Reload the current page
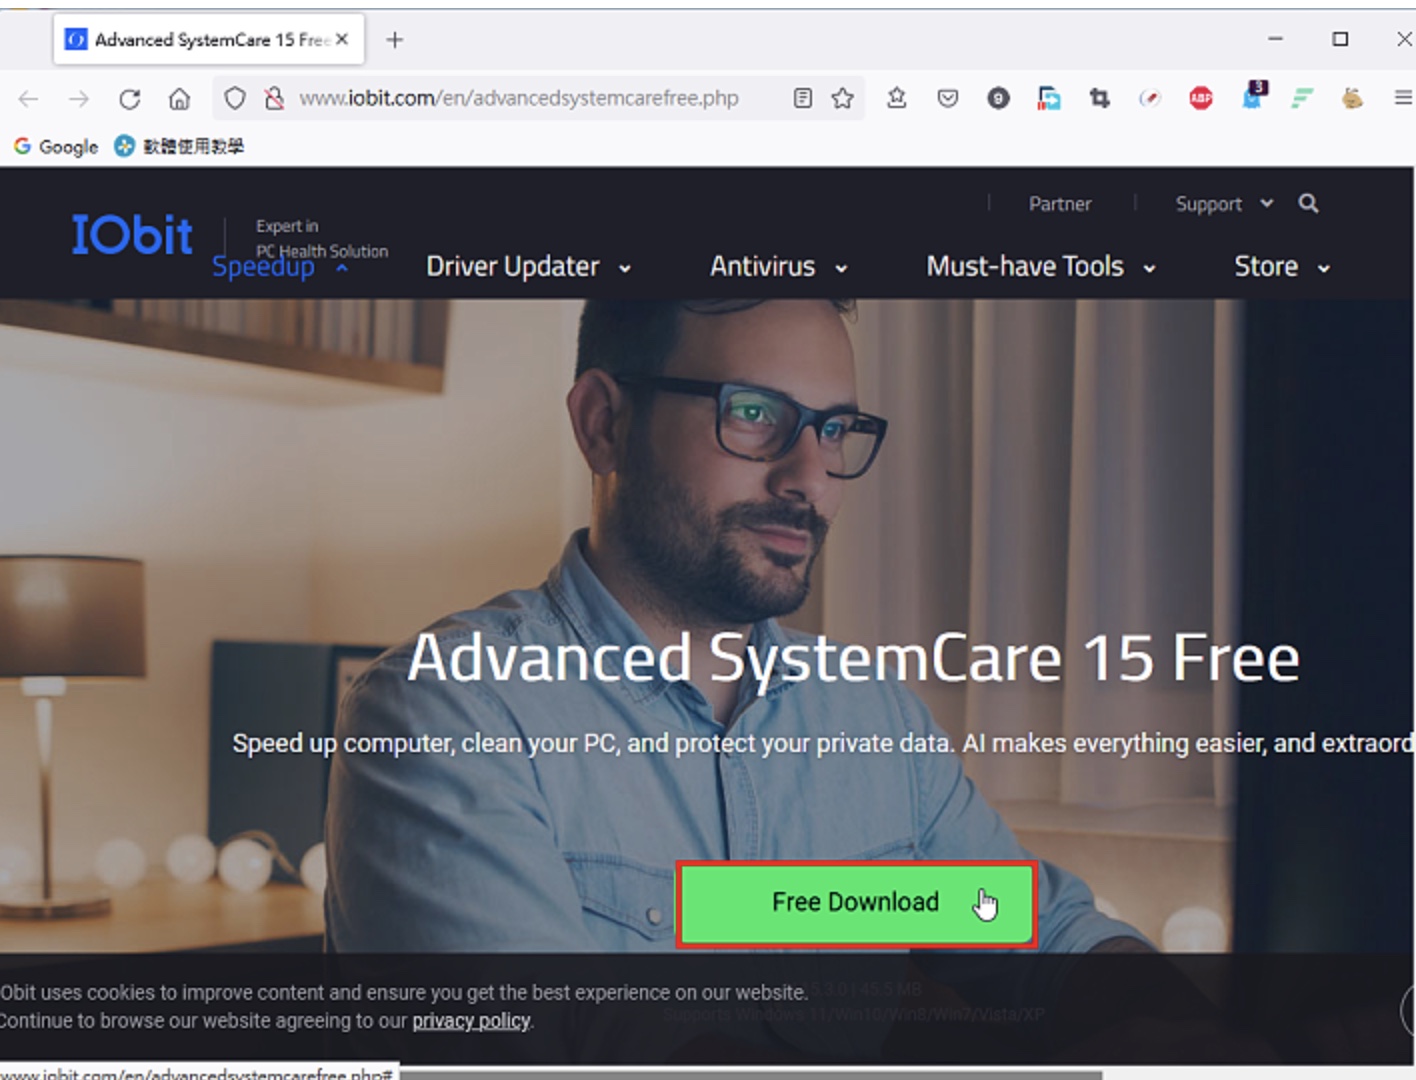 [x=130, y=98]
